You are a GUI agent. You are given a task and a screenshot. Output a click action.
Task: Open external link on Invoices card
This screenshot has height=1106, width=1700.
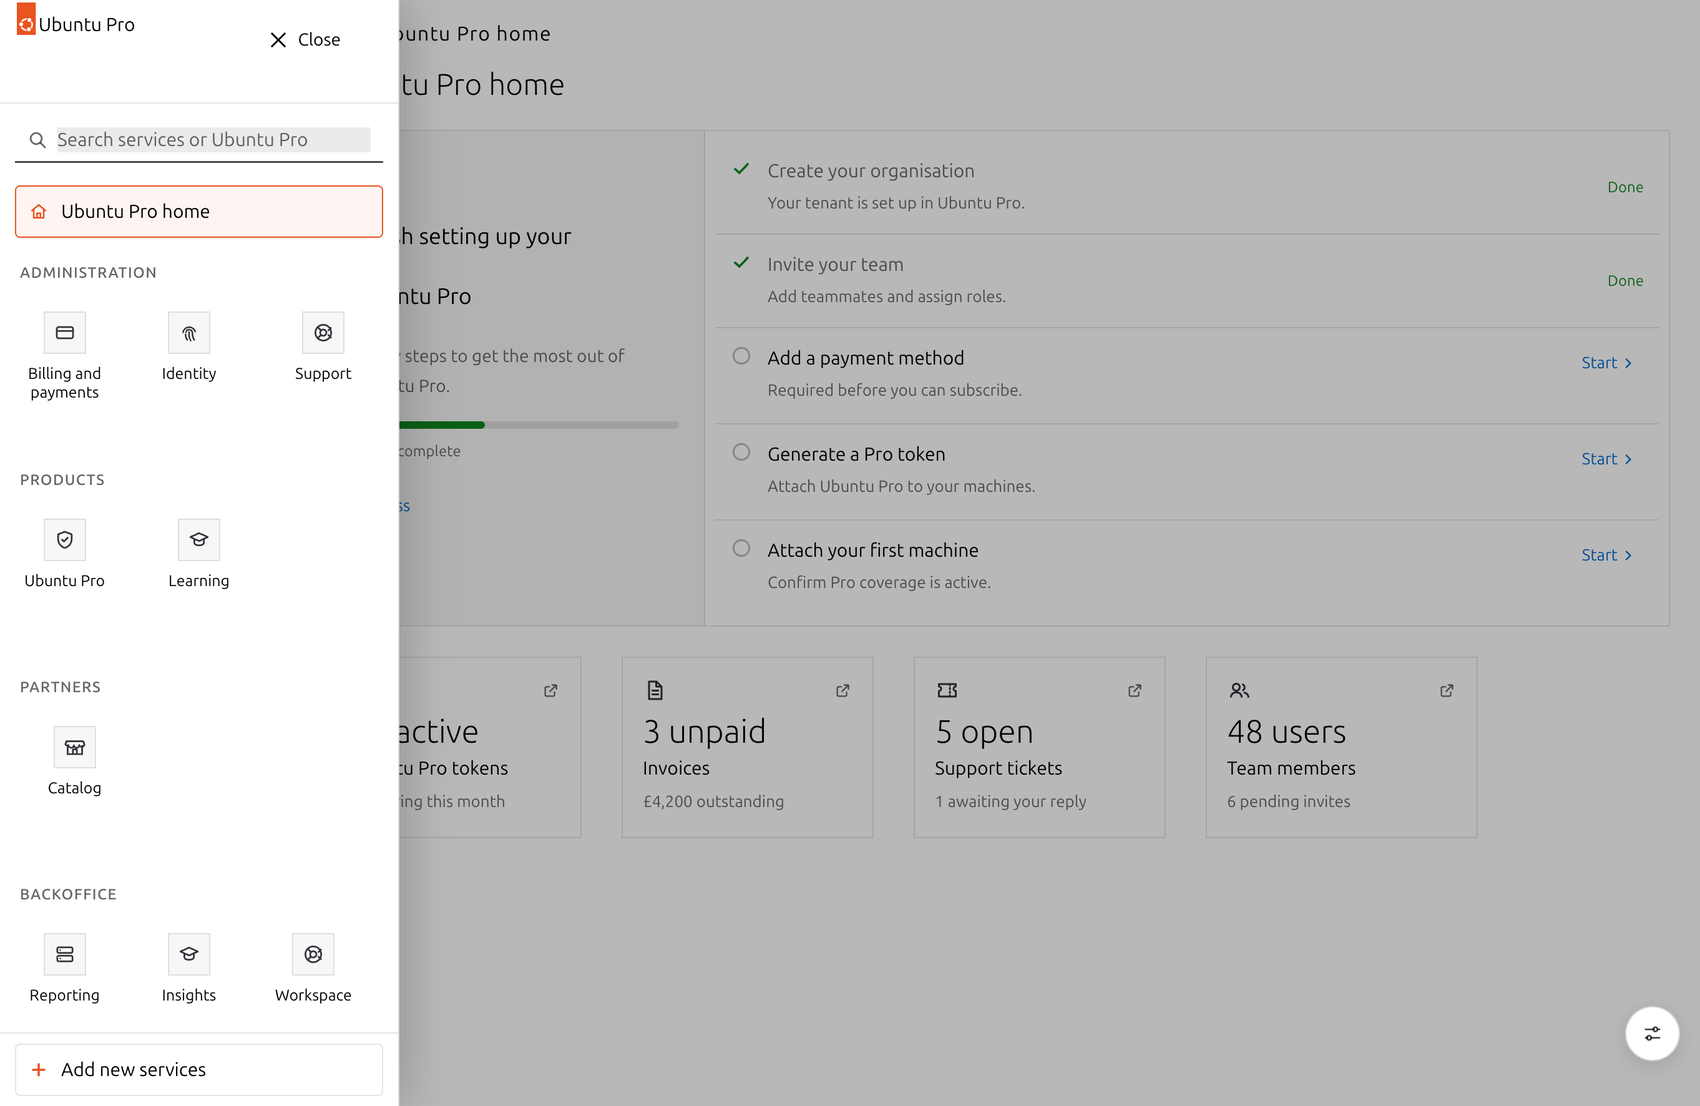tap(843, 690)
